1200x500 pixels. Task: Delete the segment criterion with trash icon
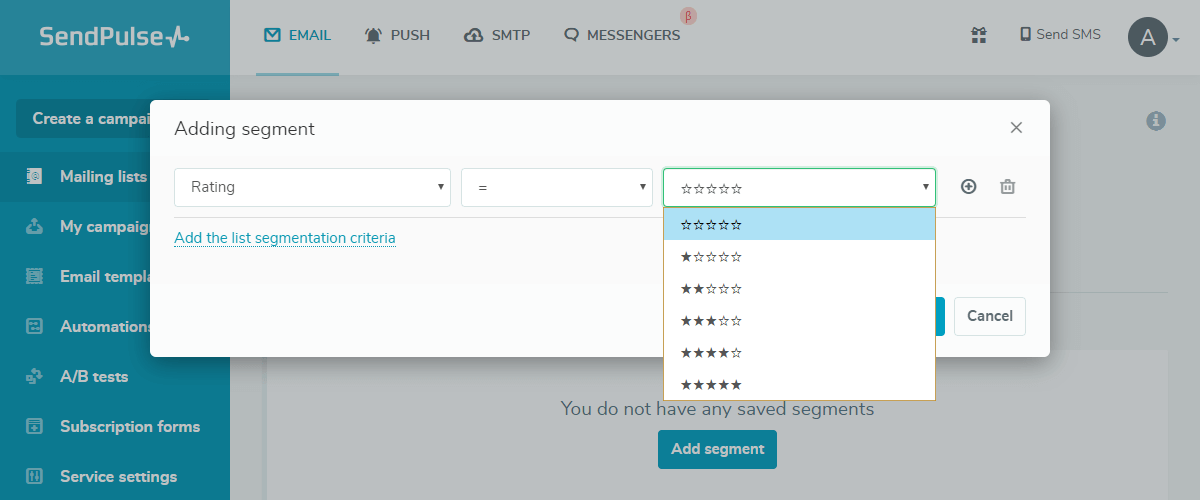1008,187
